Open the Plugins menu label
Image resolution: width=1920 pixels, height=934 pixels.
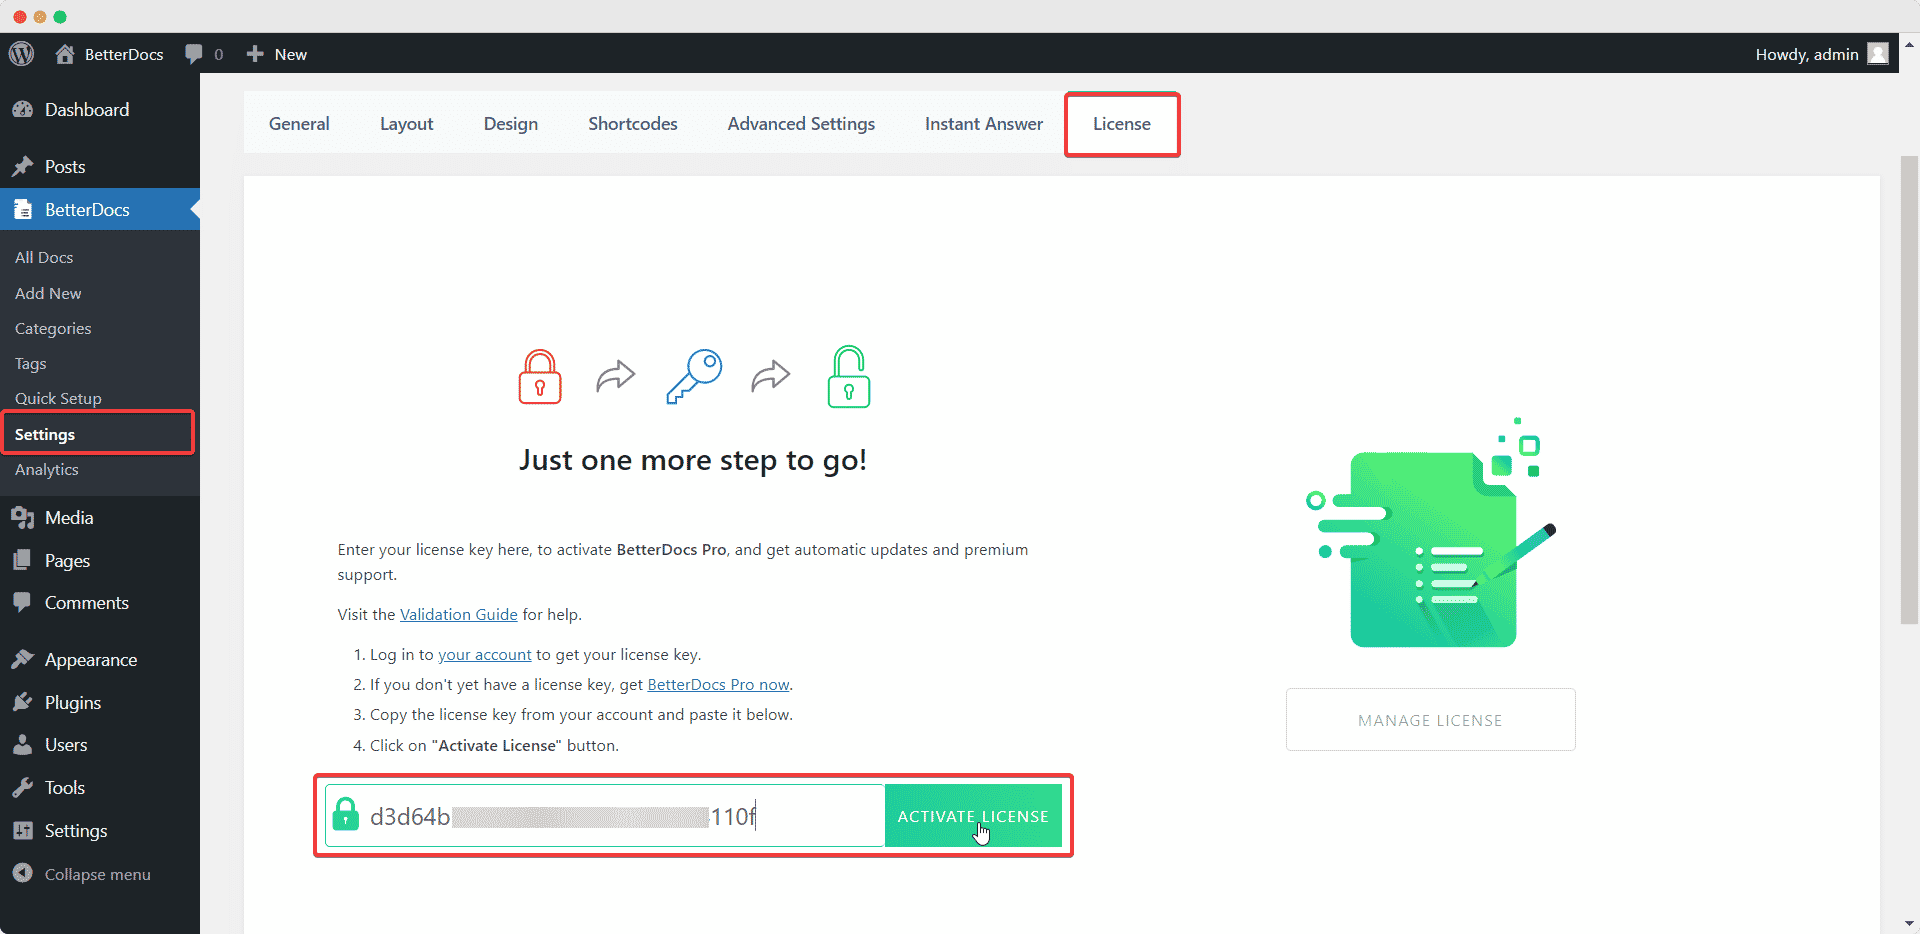[73, 703]
